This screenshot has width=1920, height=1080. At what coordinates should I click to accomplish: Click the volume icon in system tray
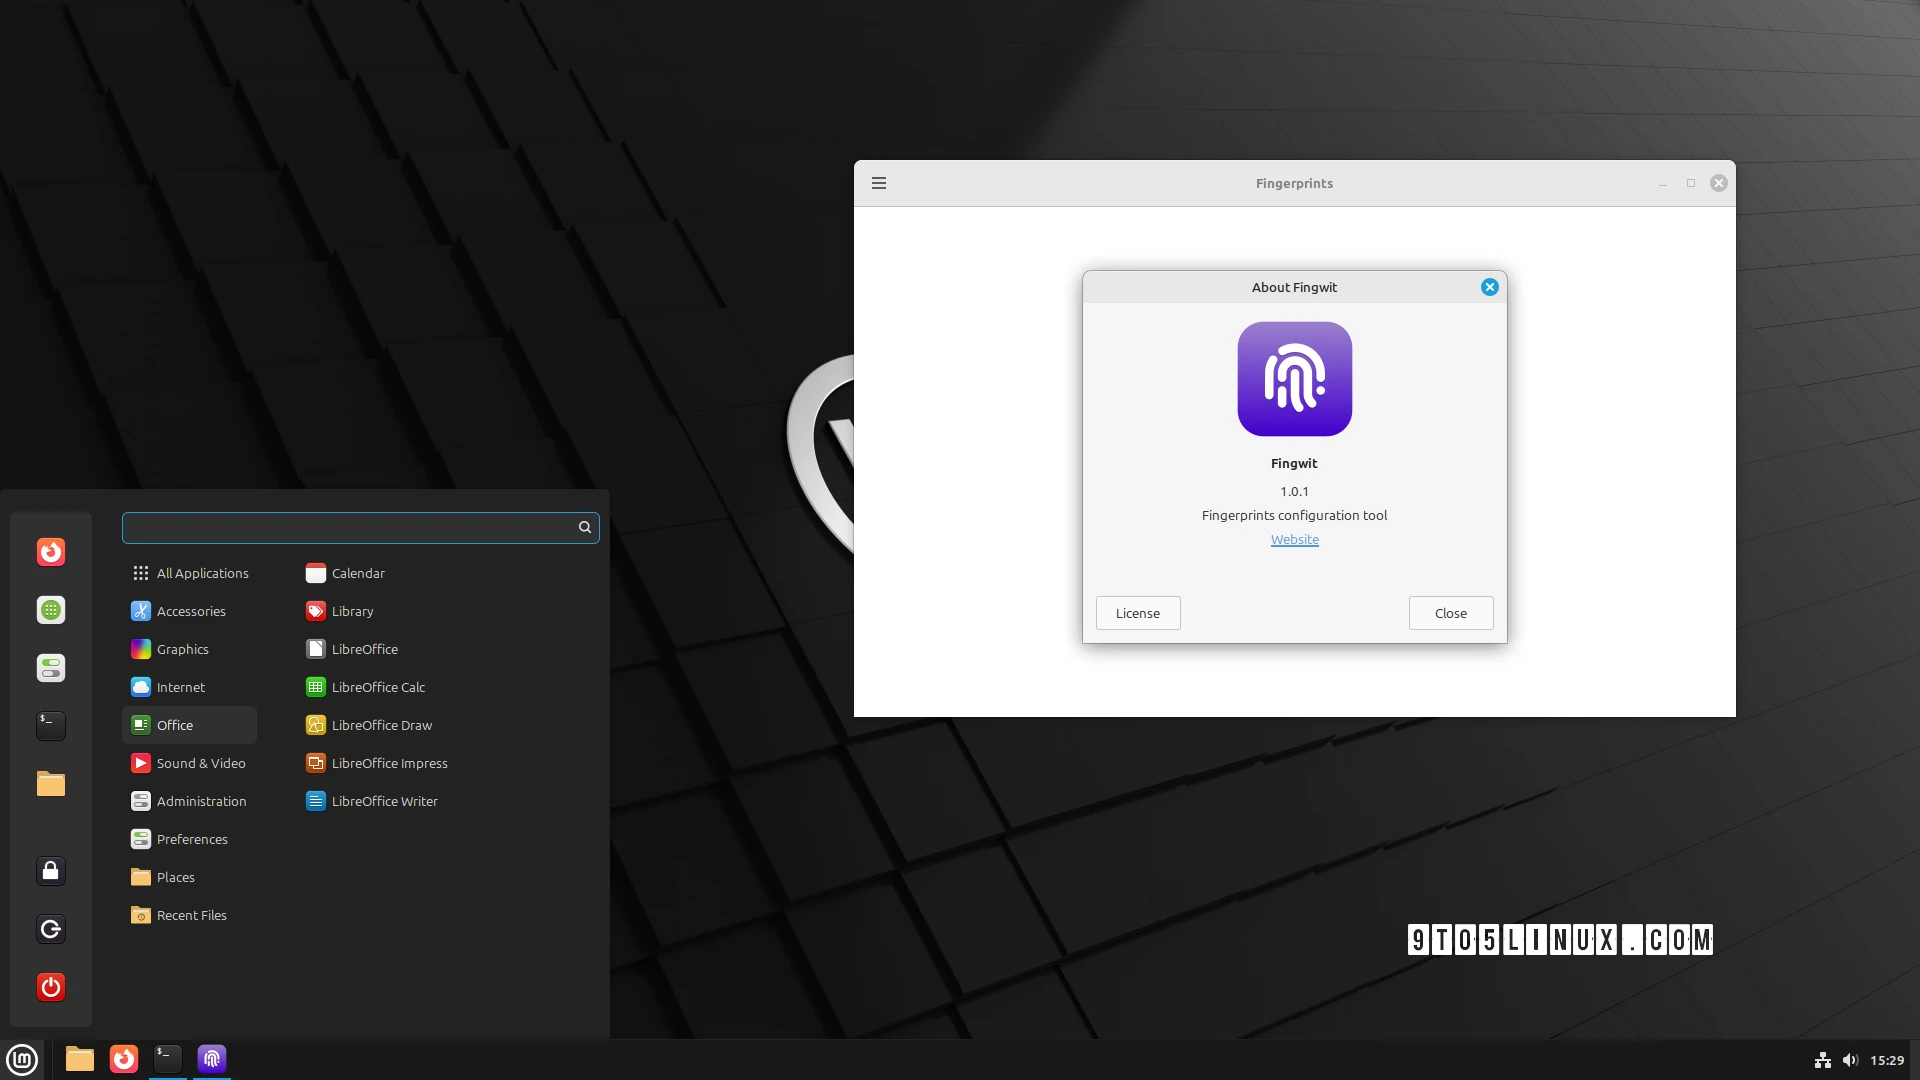1850,1060
